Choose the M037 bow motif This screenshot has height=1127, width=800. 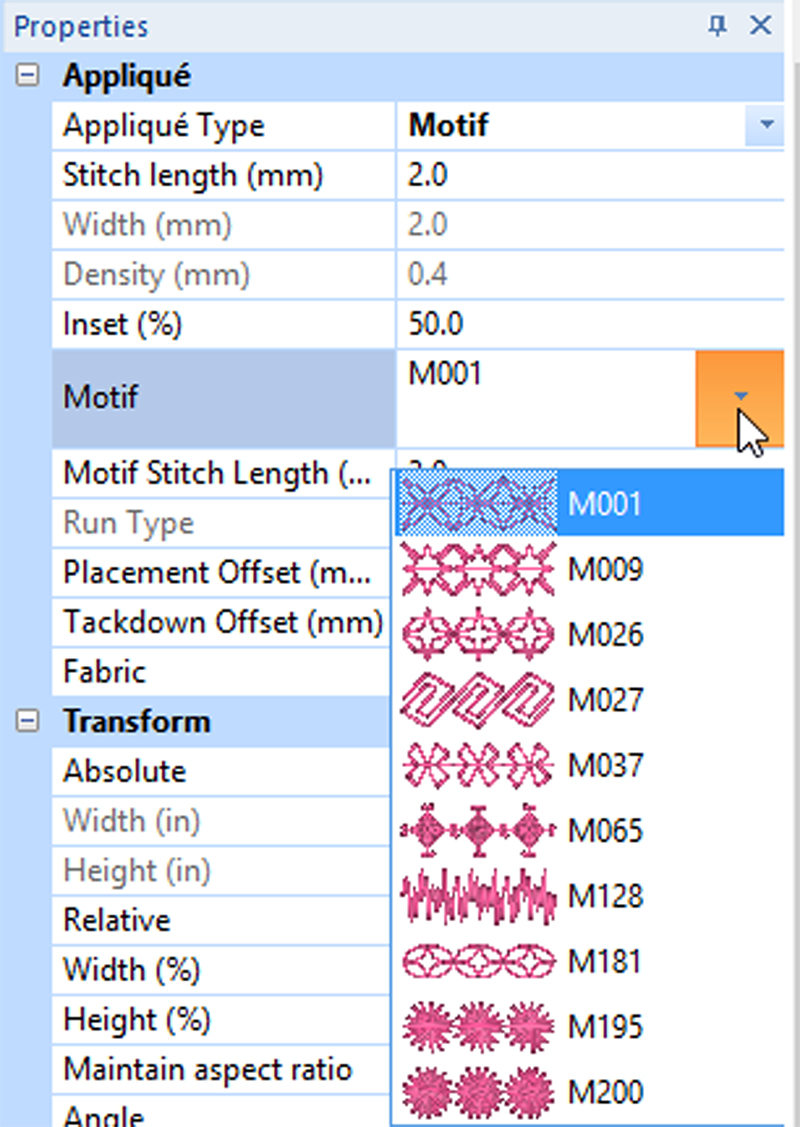point(588,765)
